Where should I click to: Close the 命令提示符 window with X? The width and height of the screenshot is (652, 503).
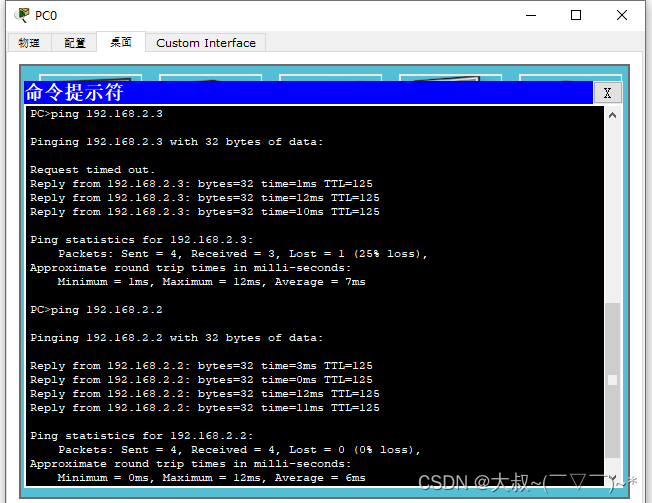point(608,93)
